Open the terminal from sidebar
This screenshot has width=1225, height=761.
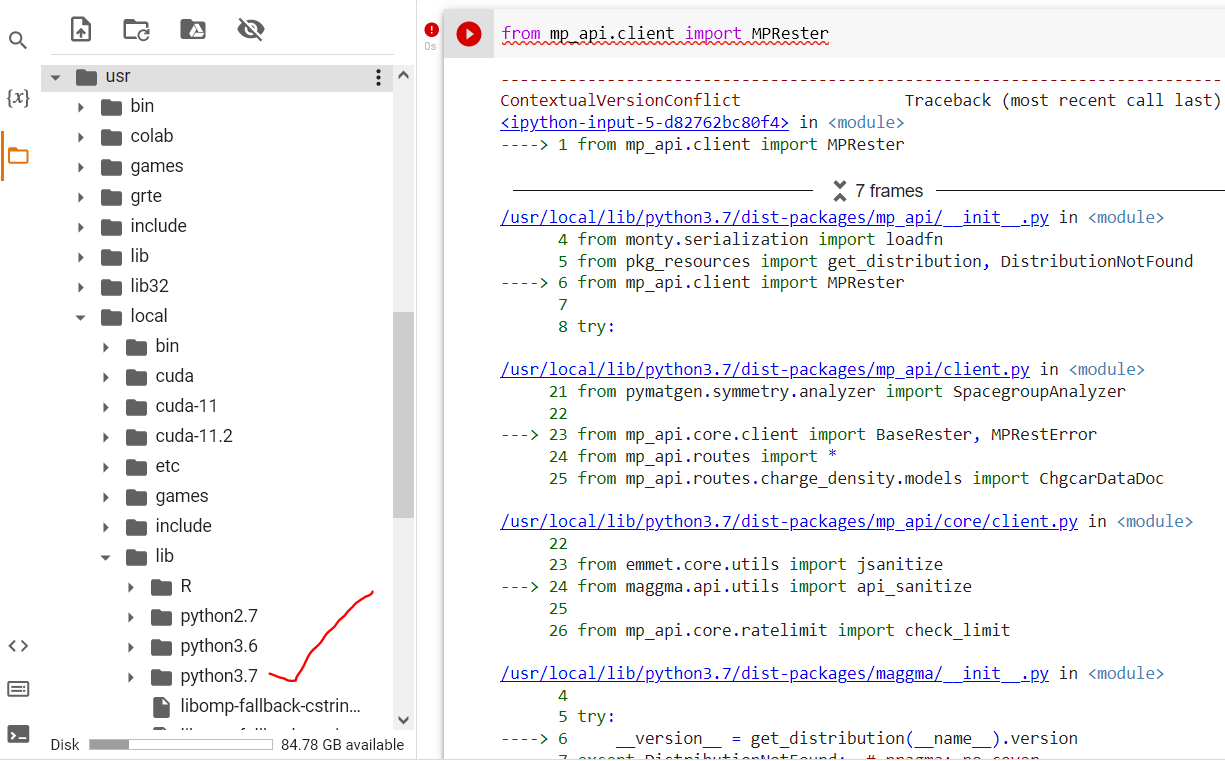point(18,735)
